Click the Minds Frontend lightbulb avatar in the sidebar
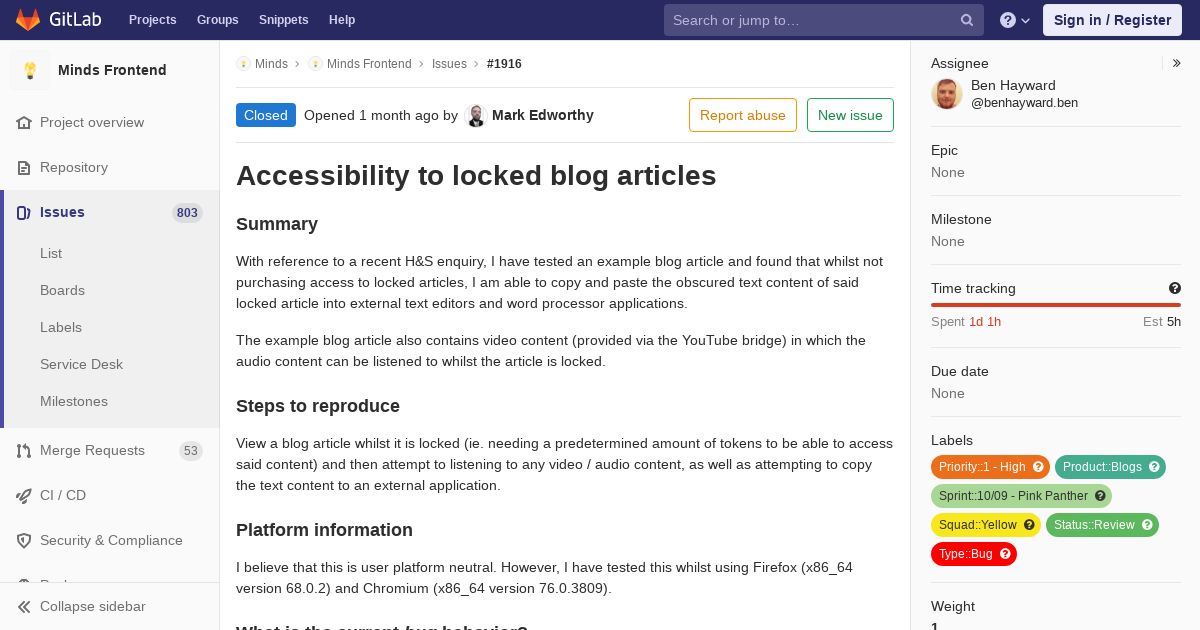 pos(30,70)
